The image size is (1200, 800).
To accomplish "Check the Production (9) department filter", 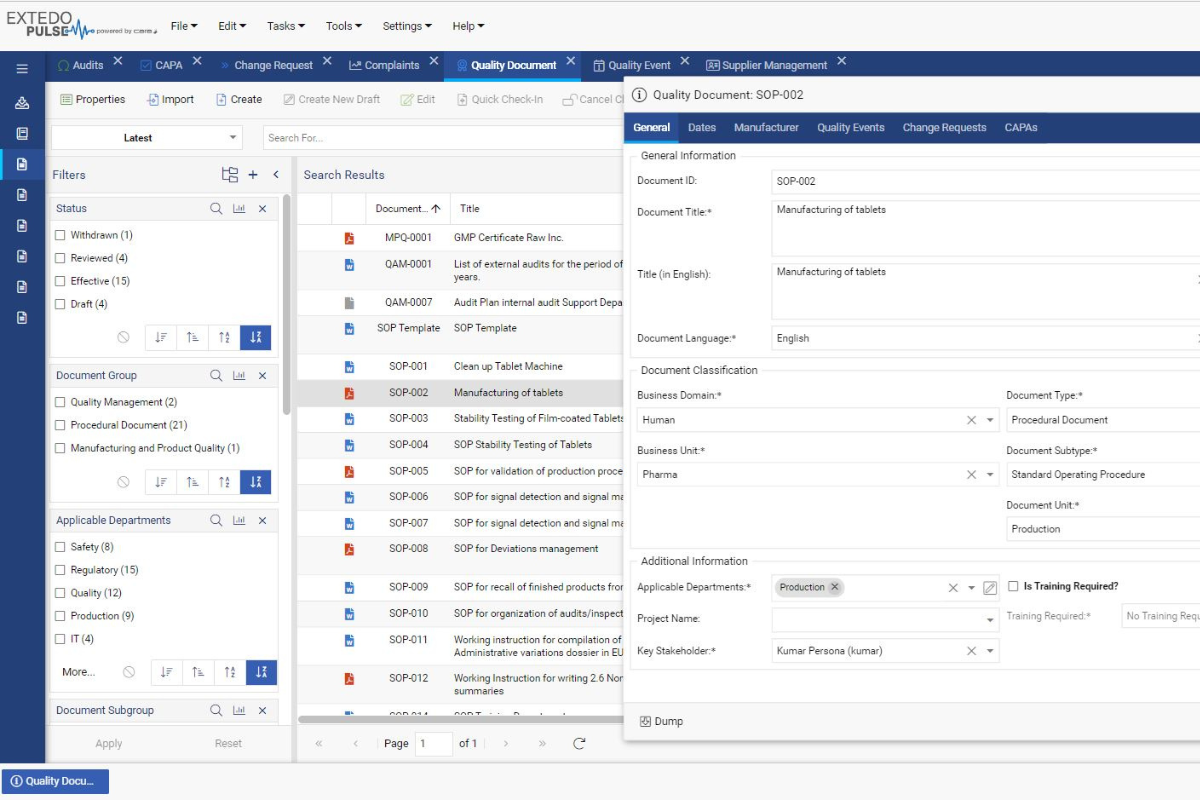I will (x=60, y=617).
